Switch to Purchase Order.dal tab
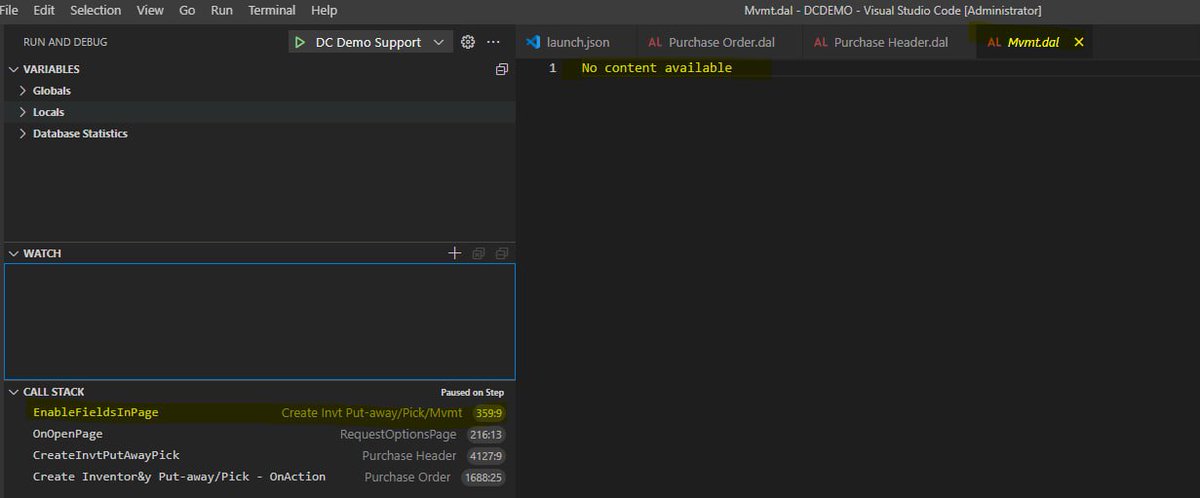 click(718, 42)
